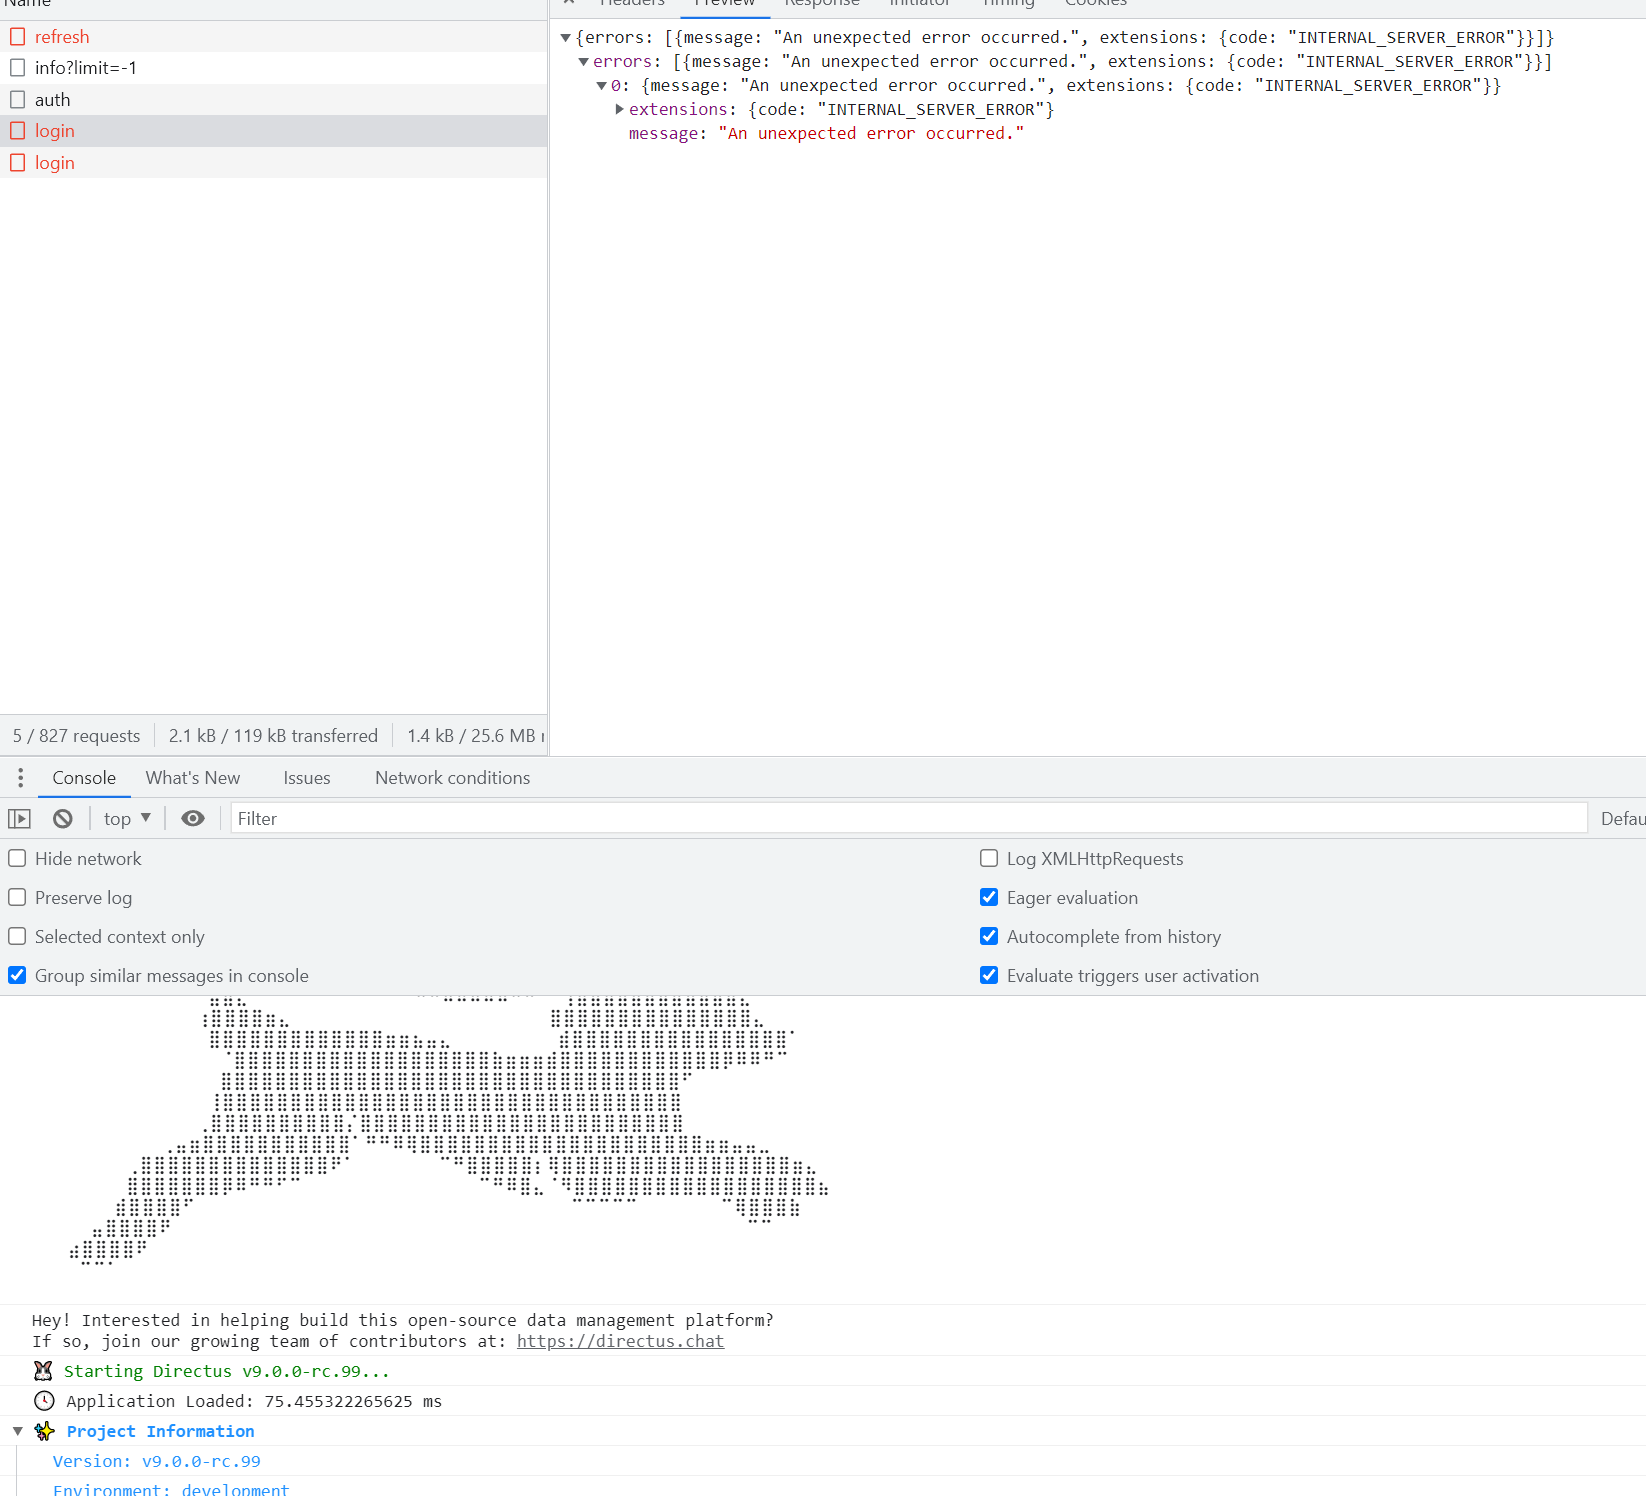The width and height of the screenshot is (1646, 1496).
Task: Switch to the Response tab
Action: tap(821, 4)
